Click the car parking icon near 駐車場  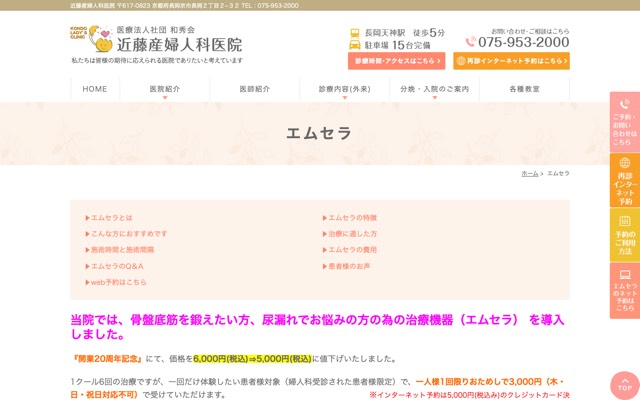click(355, 44)
